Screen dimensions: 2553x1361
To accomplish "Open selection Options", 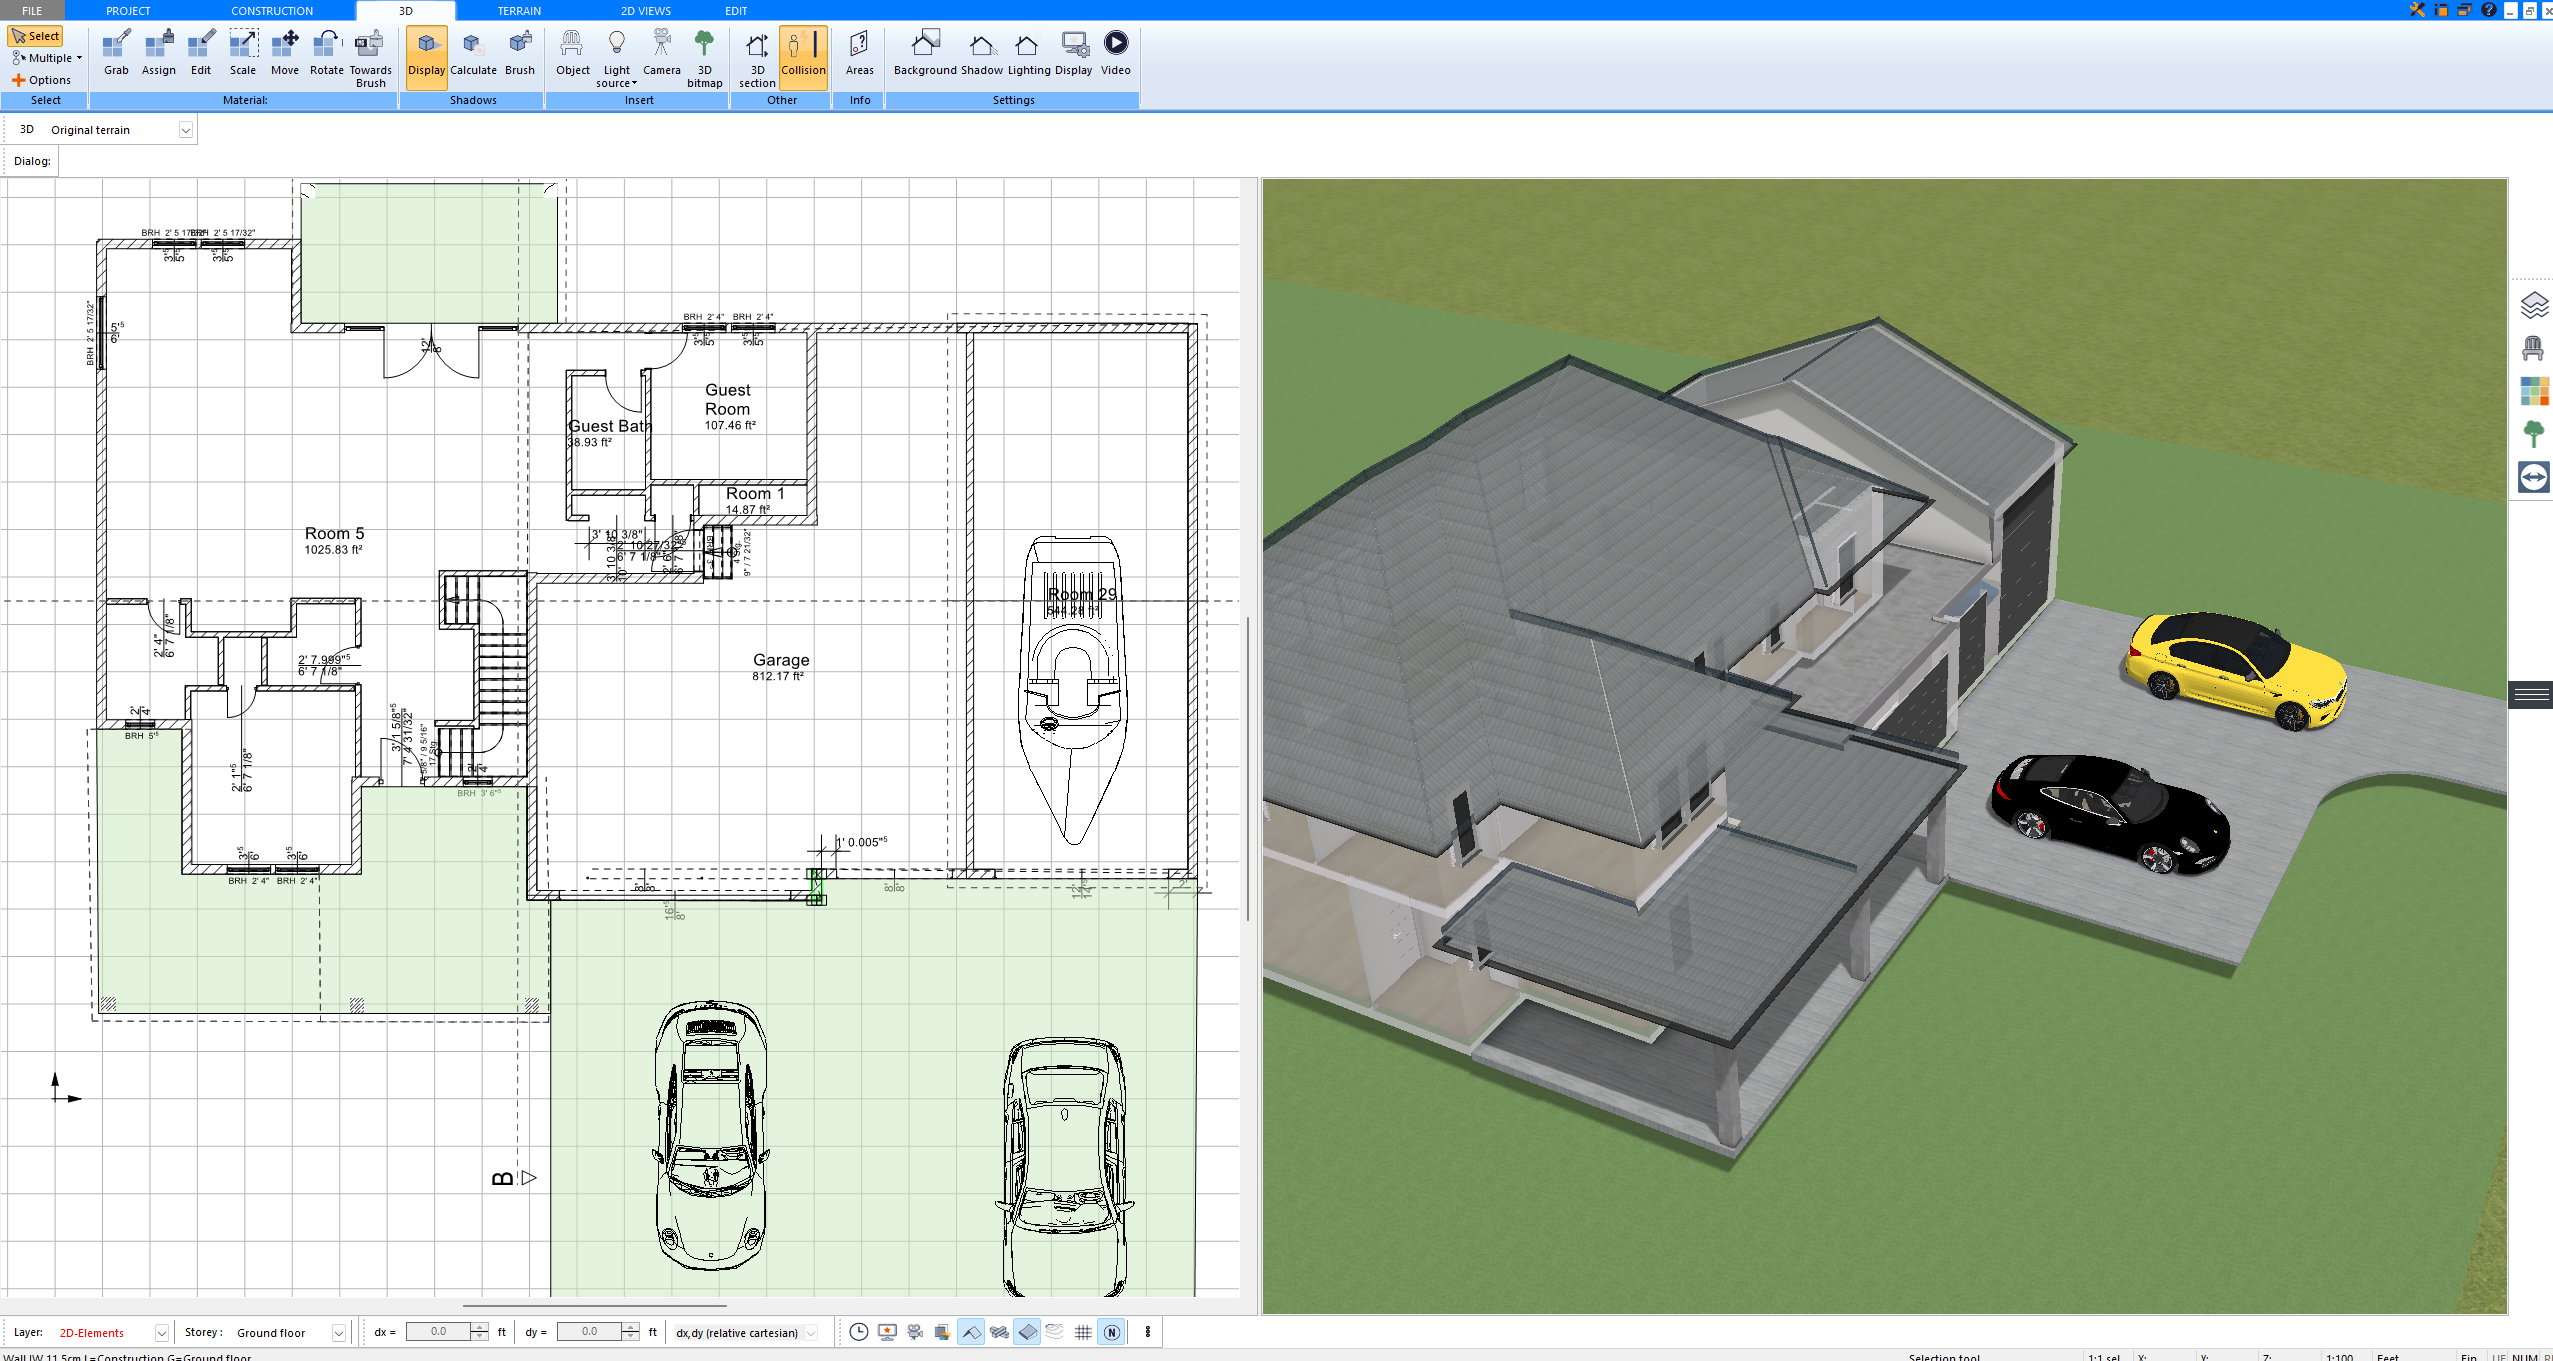I will 41,80.
